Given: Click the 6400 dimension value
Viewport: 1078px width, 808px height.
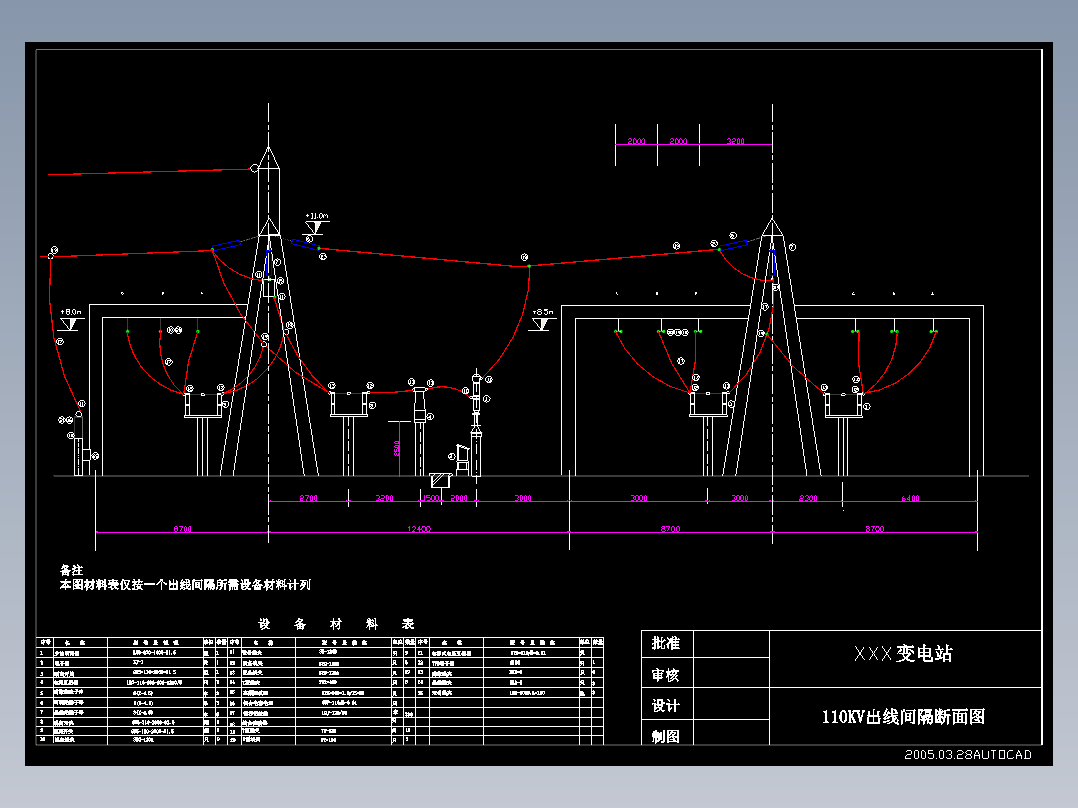Looking at the screenshot, I should 910,499.
